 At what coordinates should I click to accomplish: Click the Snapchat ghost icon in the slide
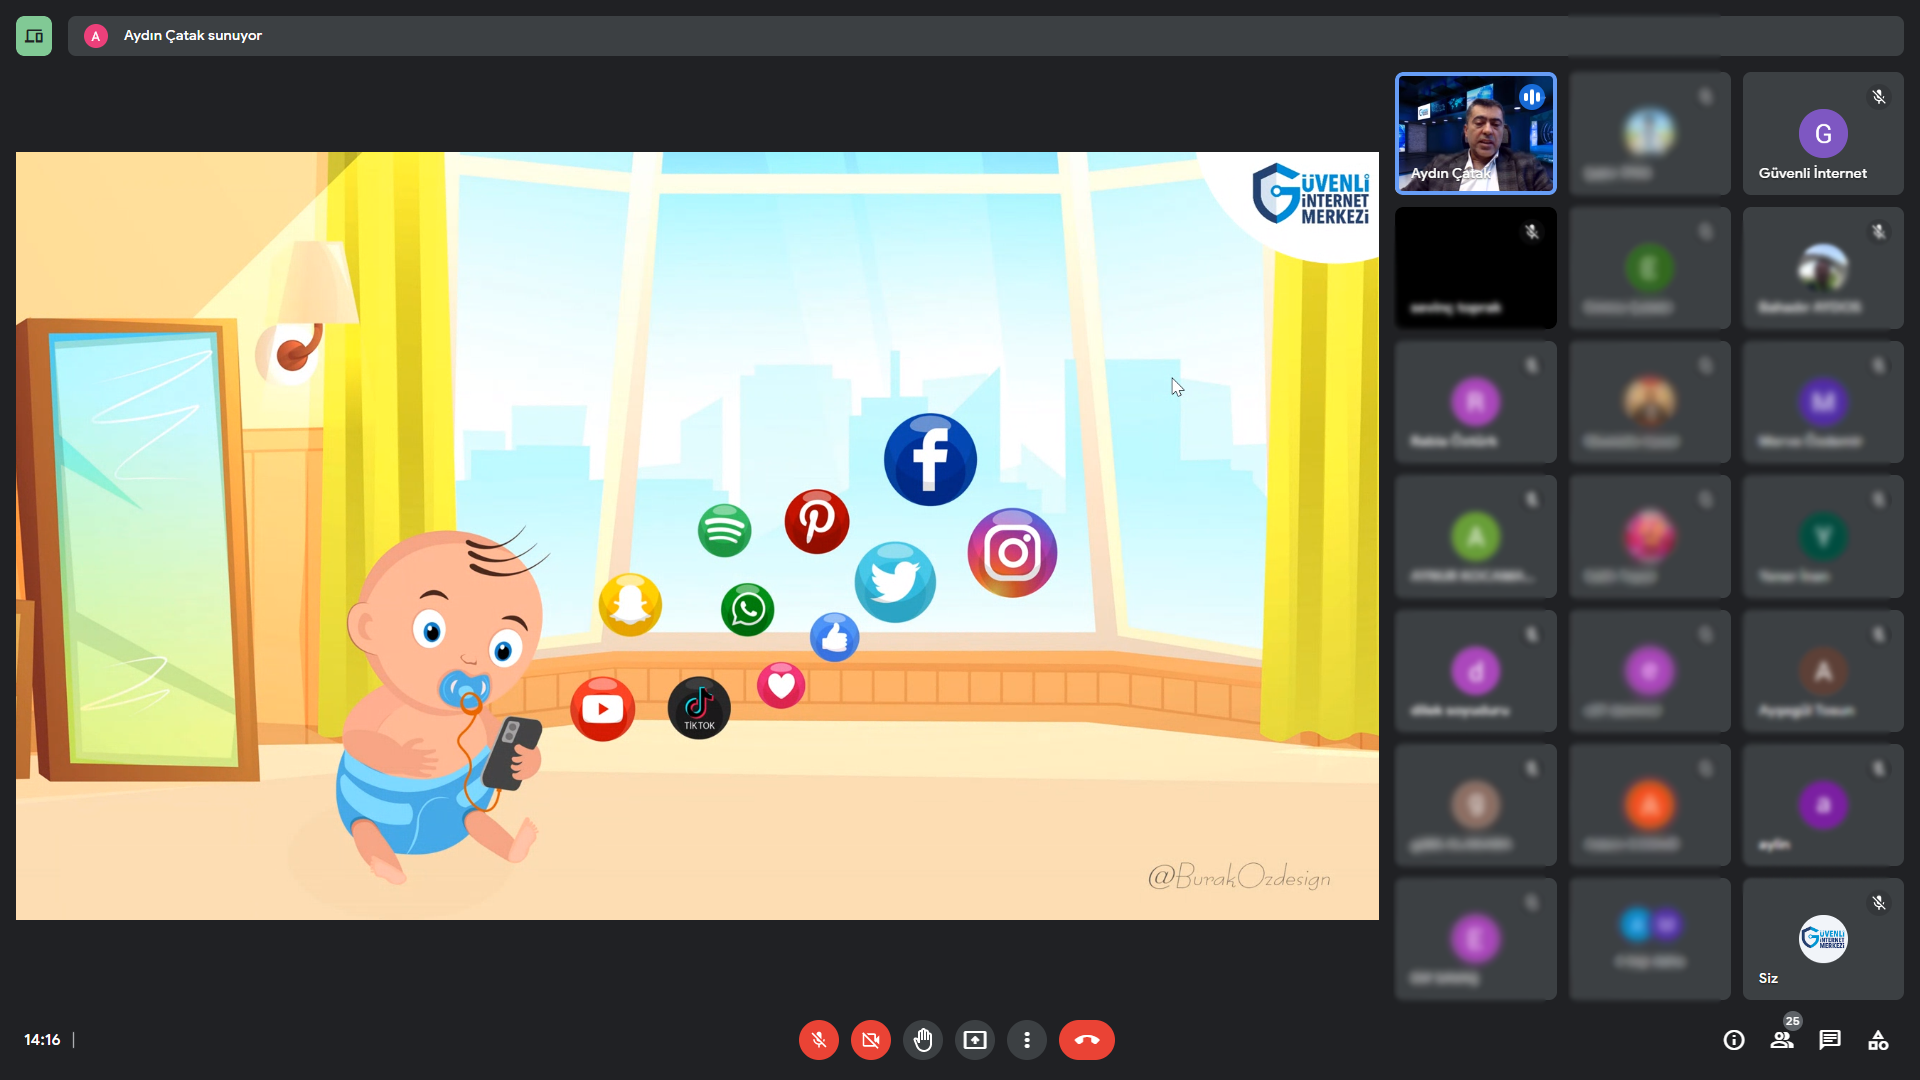[630, 604]
